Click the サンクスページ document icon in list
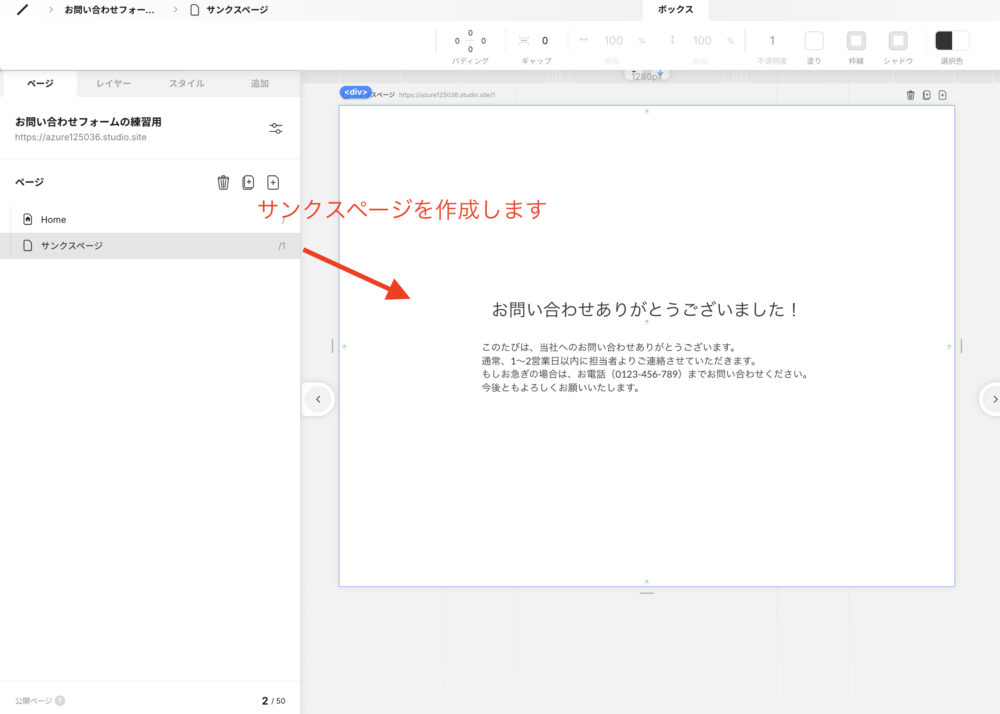This screenshot has width=1000, height=714. (x=27, y=245)
